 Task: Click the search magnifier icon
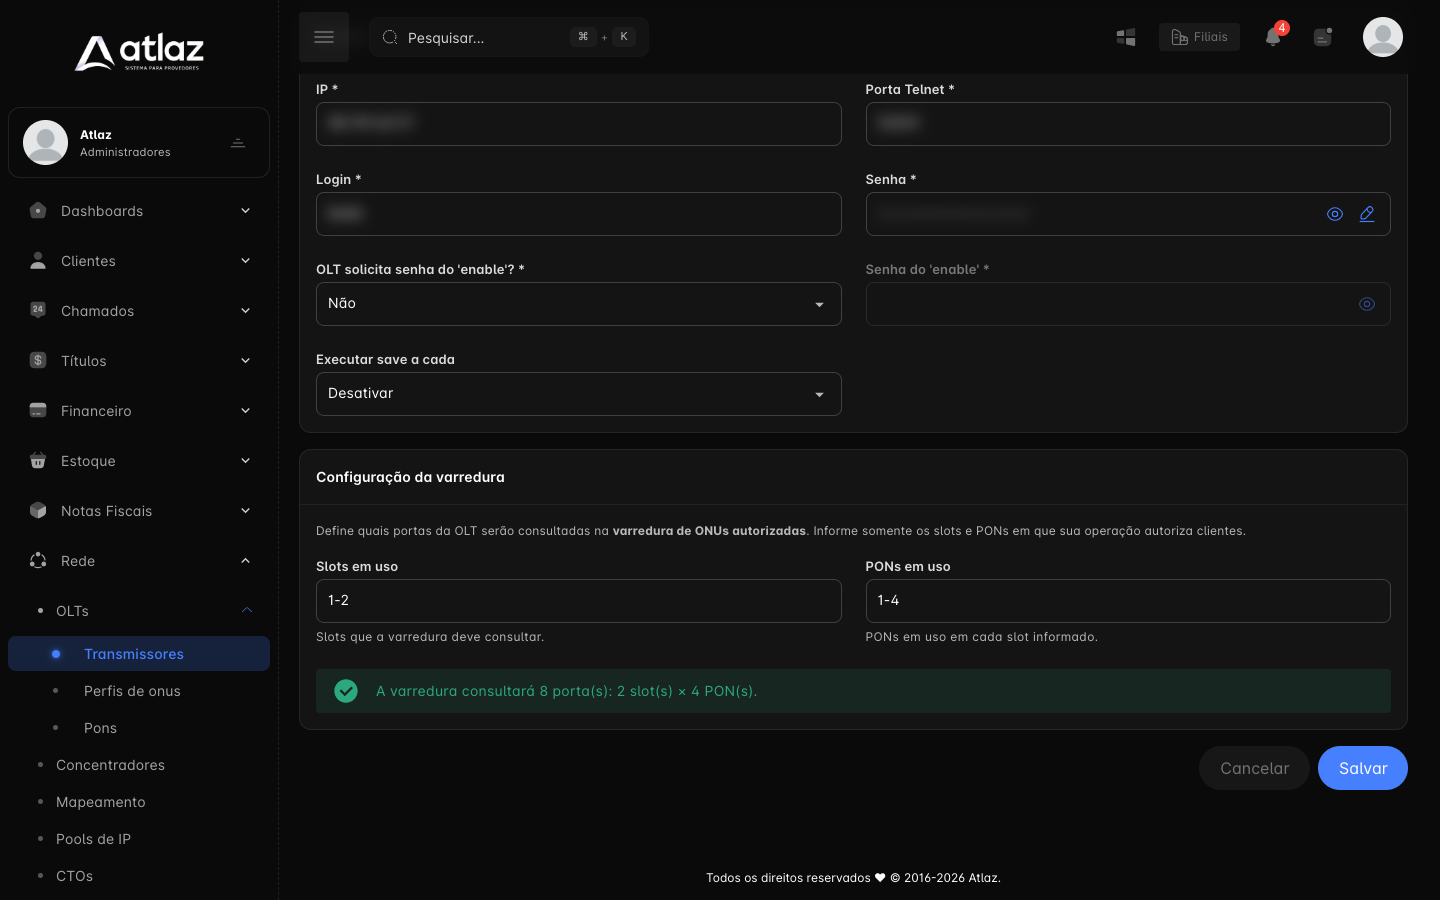click(x=390, y=37)
